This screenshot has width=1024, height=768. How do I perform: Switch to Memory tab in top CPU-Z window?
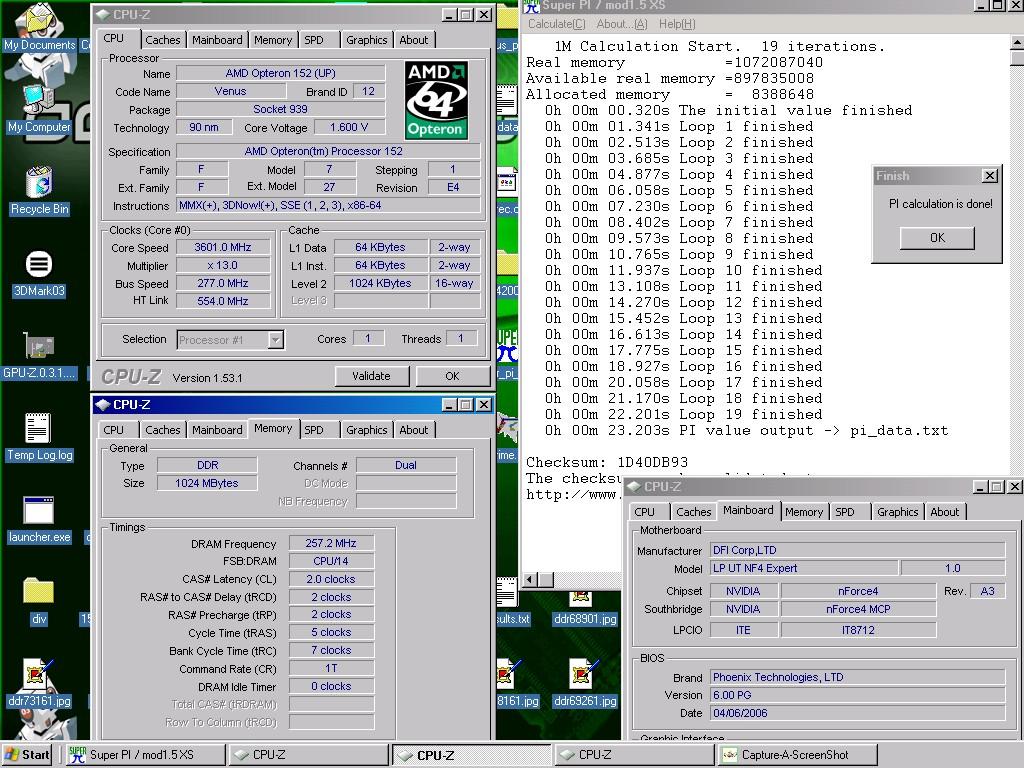click(272, 40)
